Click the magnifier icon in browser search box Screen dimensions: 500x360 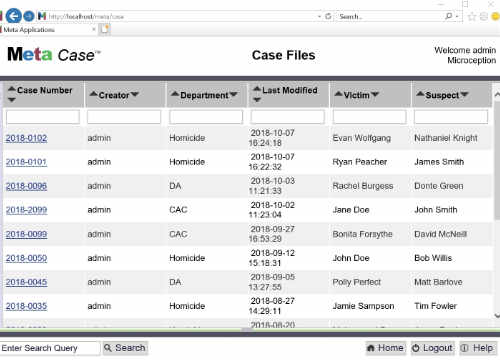[449, 16]
